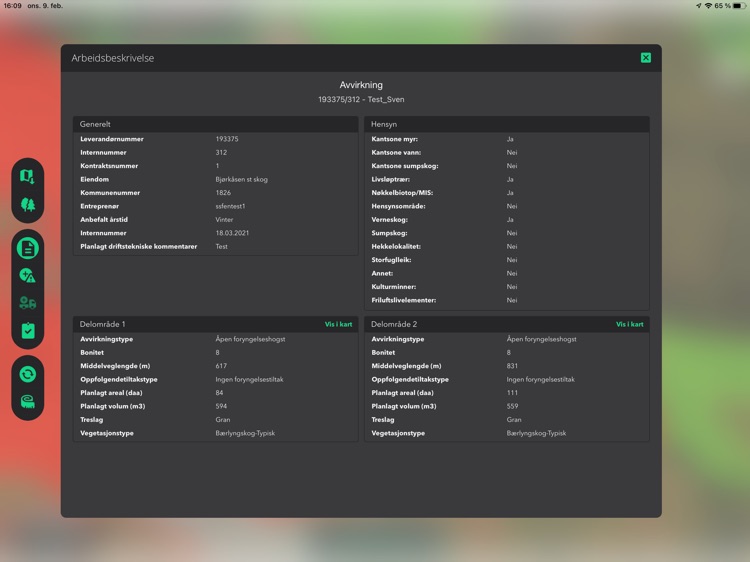Select the forest trees icon
Viewport: 750px width, 562px height.
(x=28, y=205)
